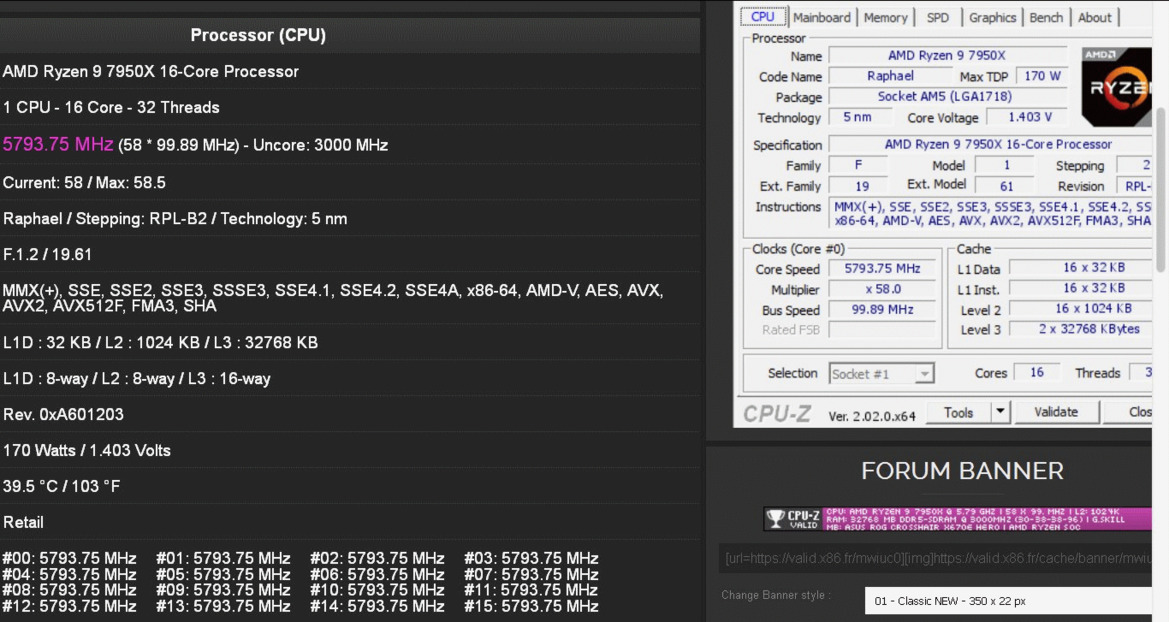1169x622 pixels.
Task: Select the CPU tab in CPU-Z
Action: pos(763,16)
